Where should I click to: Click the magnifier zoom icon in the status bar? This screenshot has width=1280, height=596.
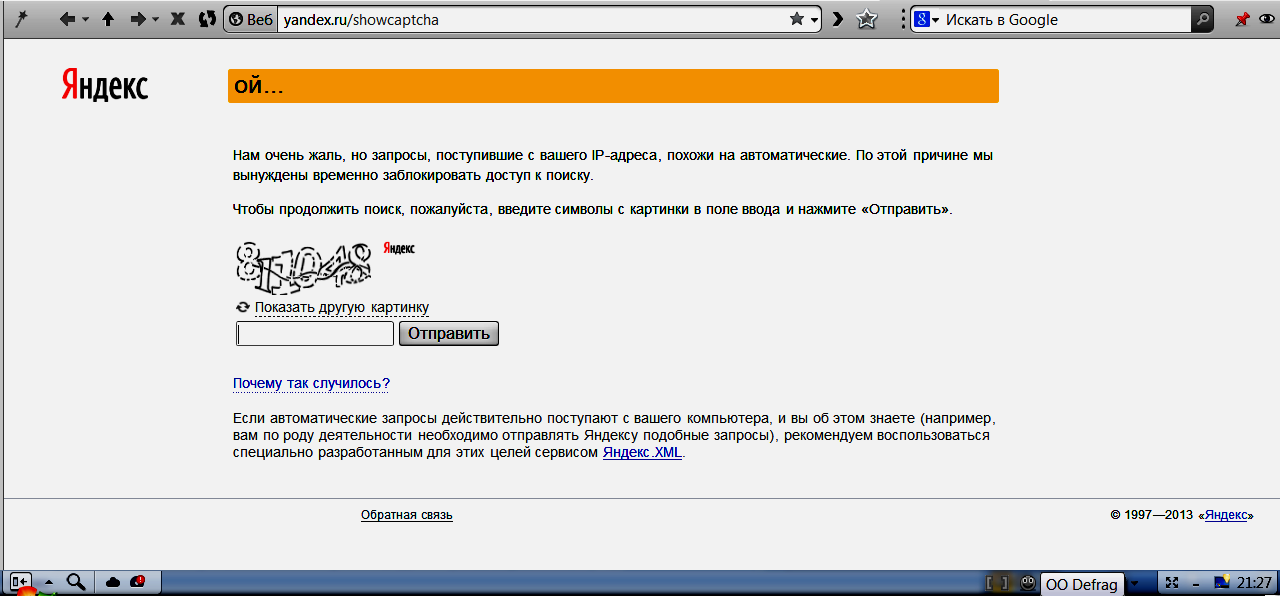[x=76, y=582]
